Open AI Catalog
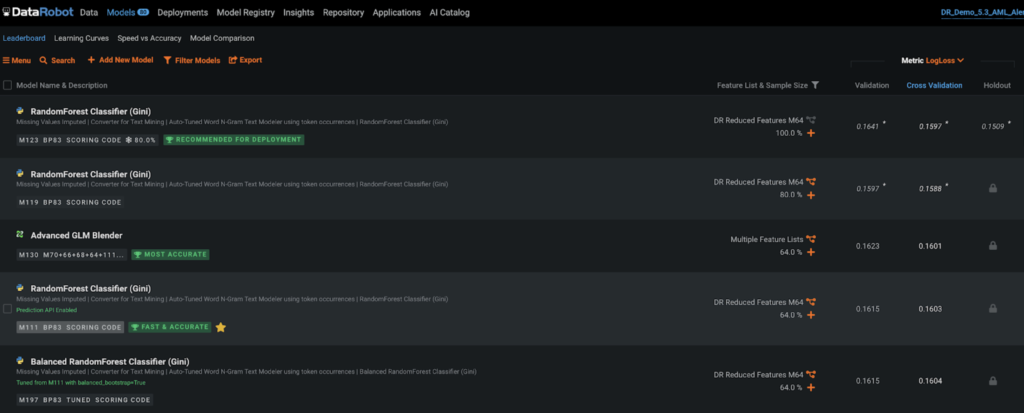1024x413 pixels. [x=449, y=12]
